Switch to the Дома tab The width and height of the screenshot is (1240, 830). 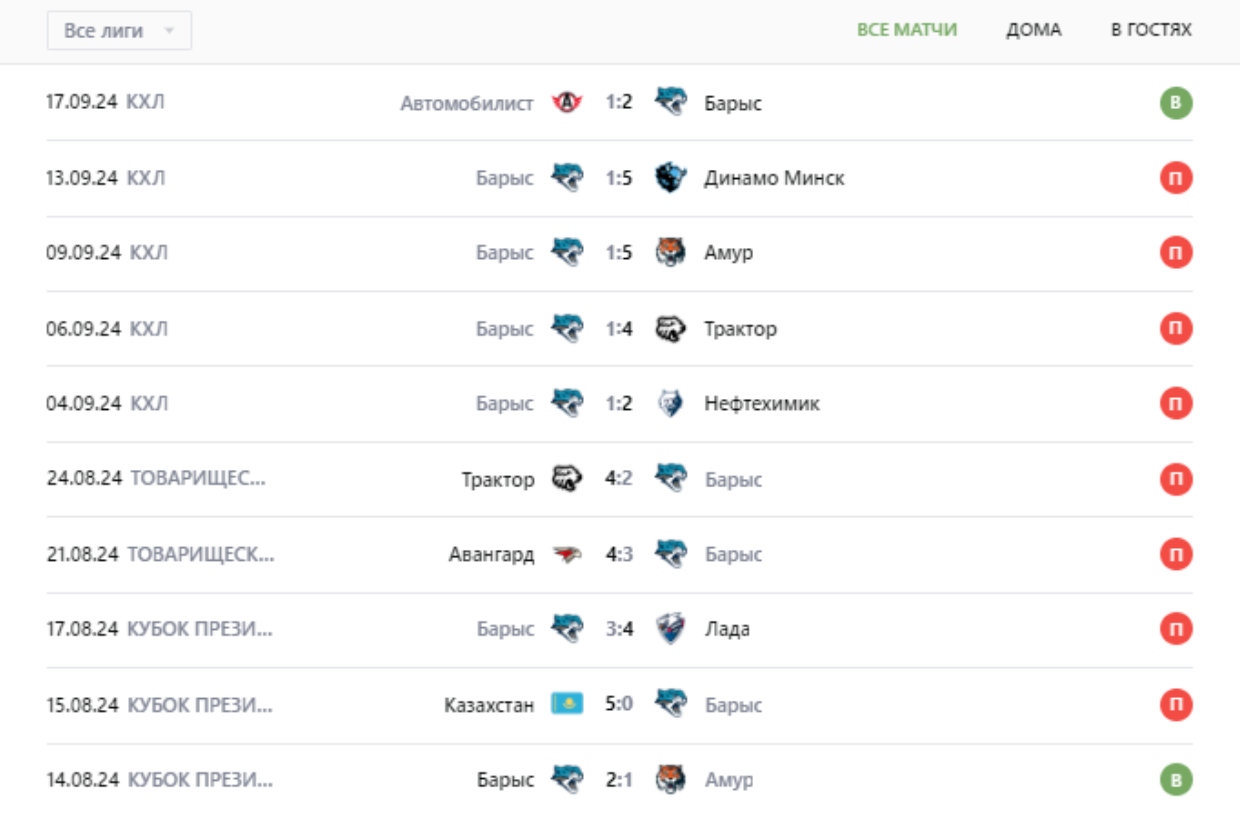(x=1033, y=30)
